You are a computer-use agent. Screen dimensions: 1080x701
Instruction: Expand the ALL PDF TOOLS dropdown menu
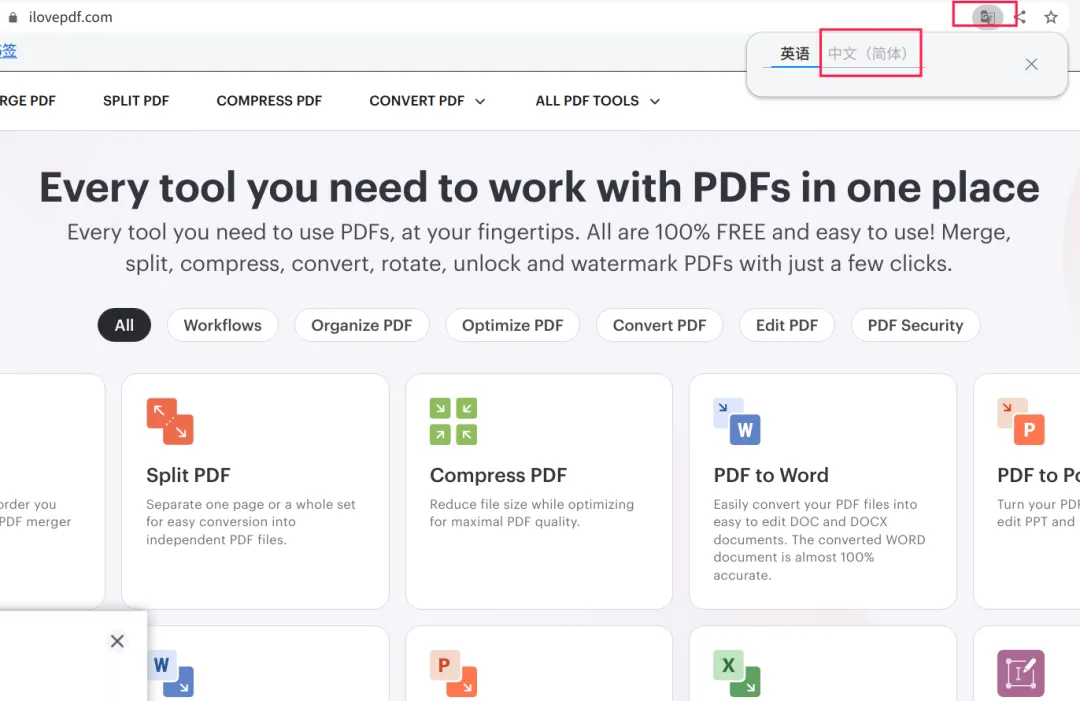tap(598, 101)
